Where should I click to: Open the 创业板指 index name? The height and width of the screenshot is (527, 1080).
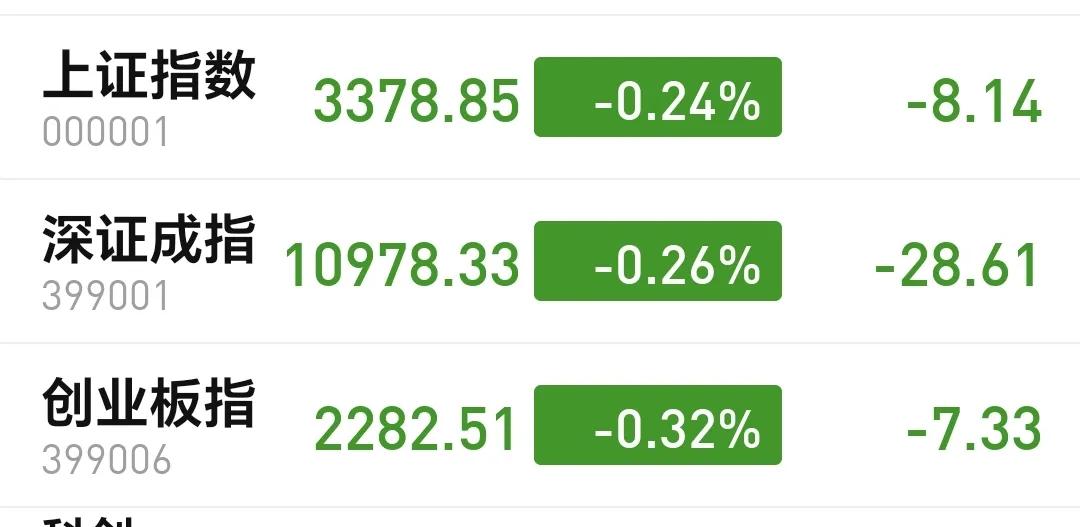pyautogui.click(x=149, y=402)
